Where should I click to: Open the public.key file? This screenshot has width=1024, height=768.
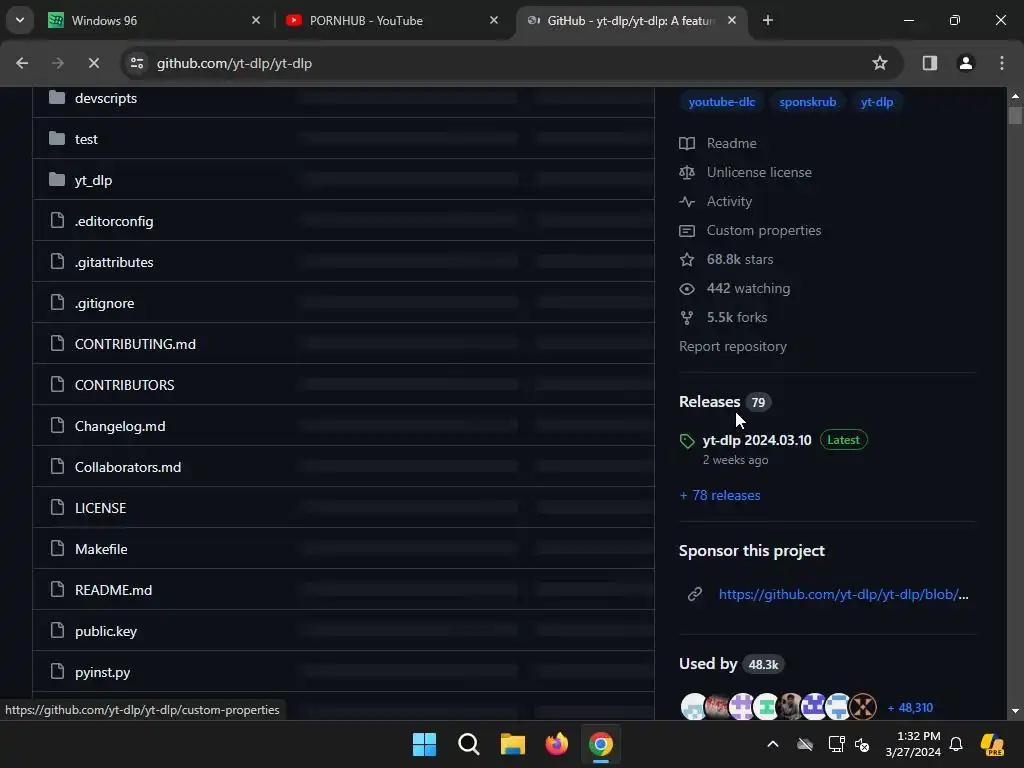pyautogui.click(x=106, y=632)
